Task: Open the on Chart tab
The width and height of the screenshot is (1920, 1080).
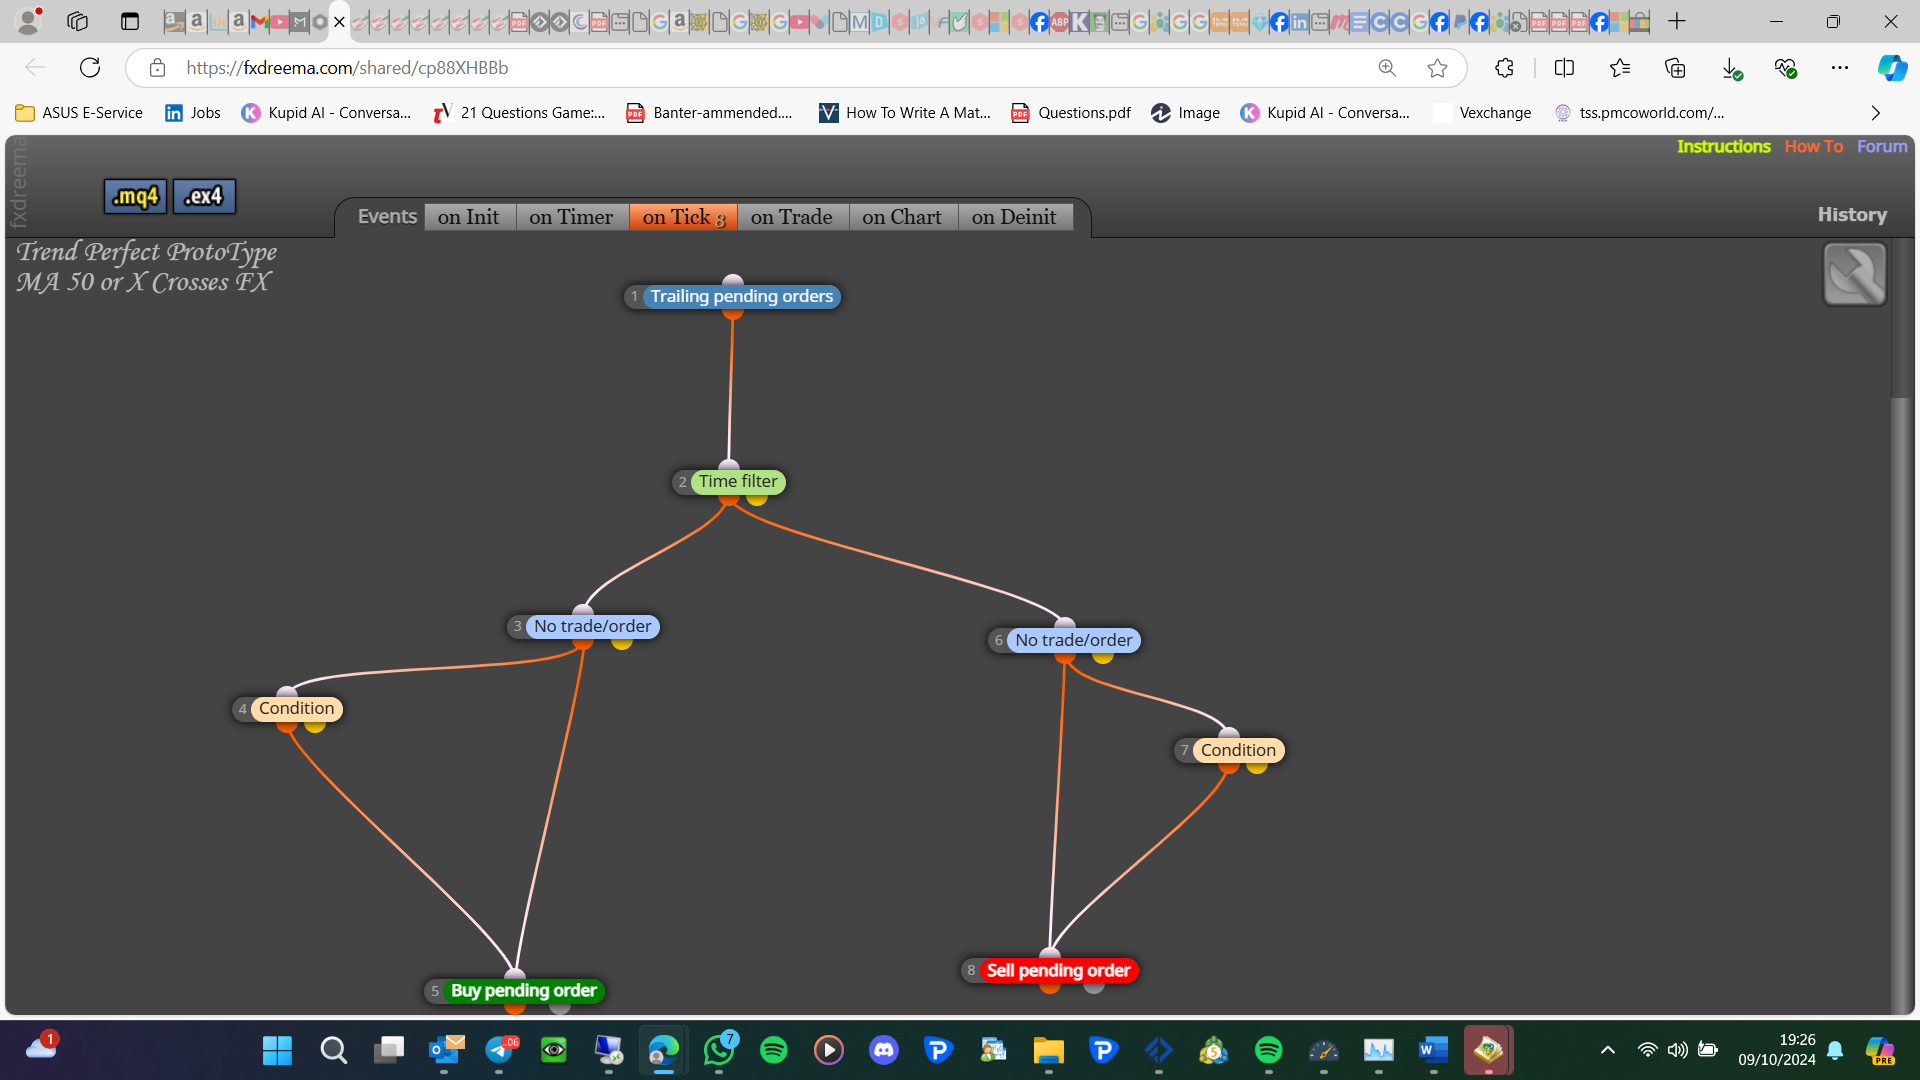Action: click(x=902, y=217)
